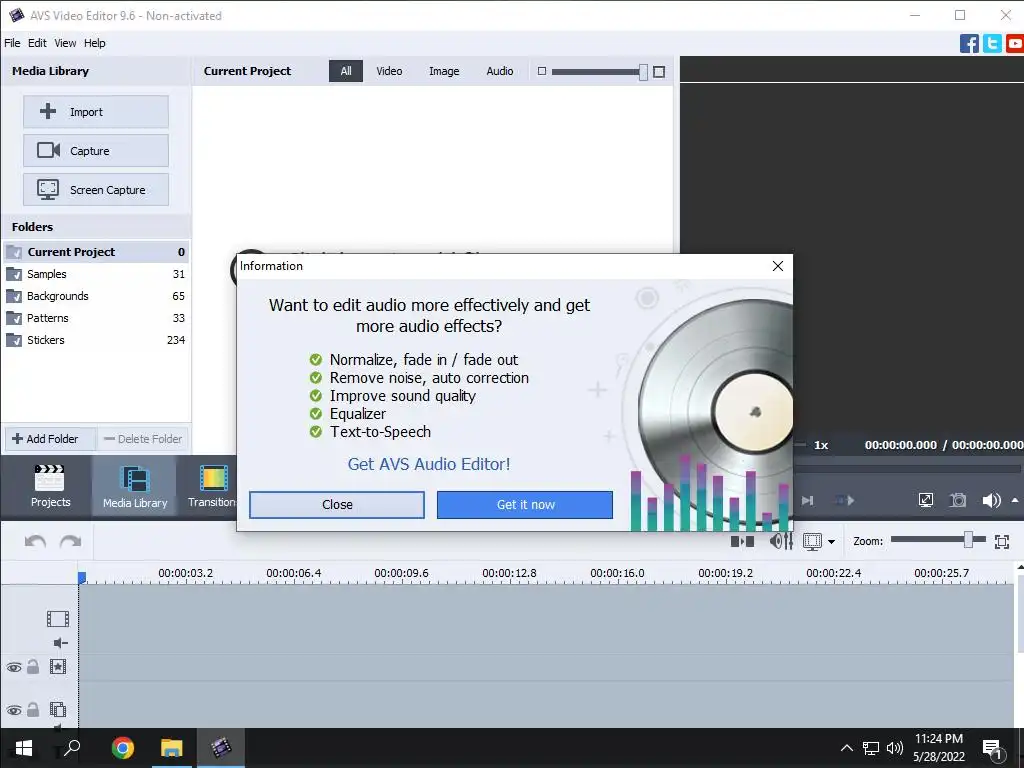Open AVS Twitter page

pos(992,44)
